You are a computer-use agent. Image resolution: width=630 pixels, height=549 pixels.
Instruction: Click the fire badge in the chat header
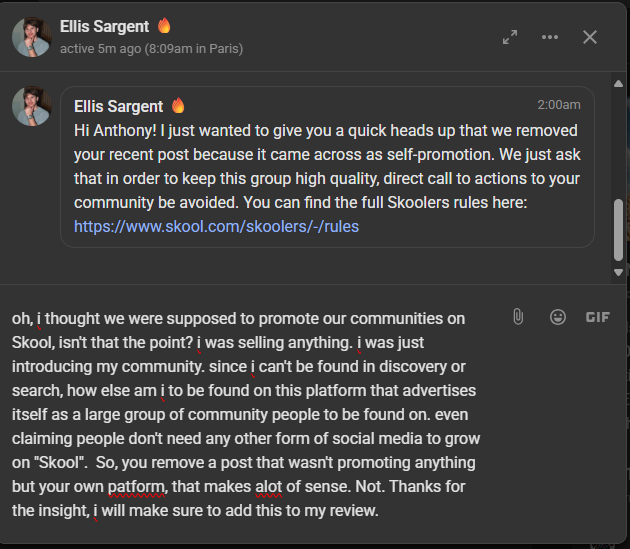(164, 26)
